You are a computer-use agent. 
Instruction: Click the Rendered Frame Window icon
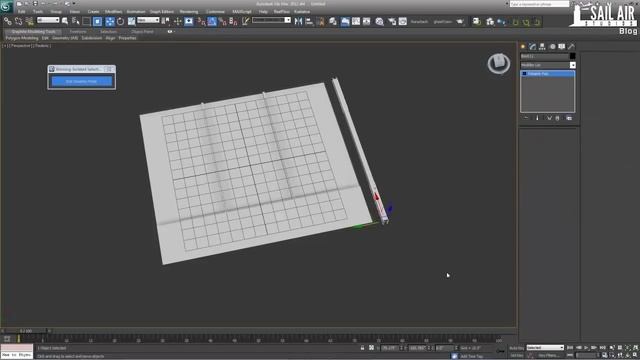[x=402, y=21]
